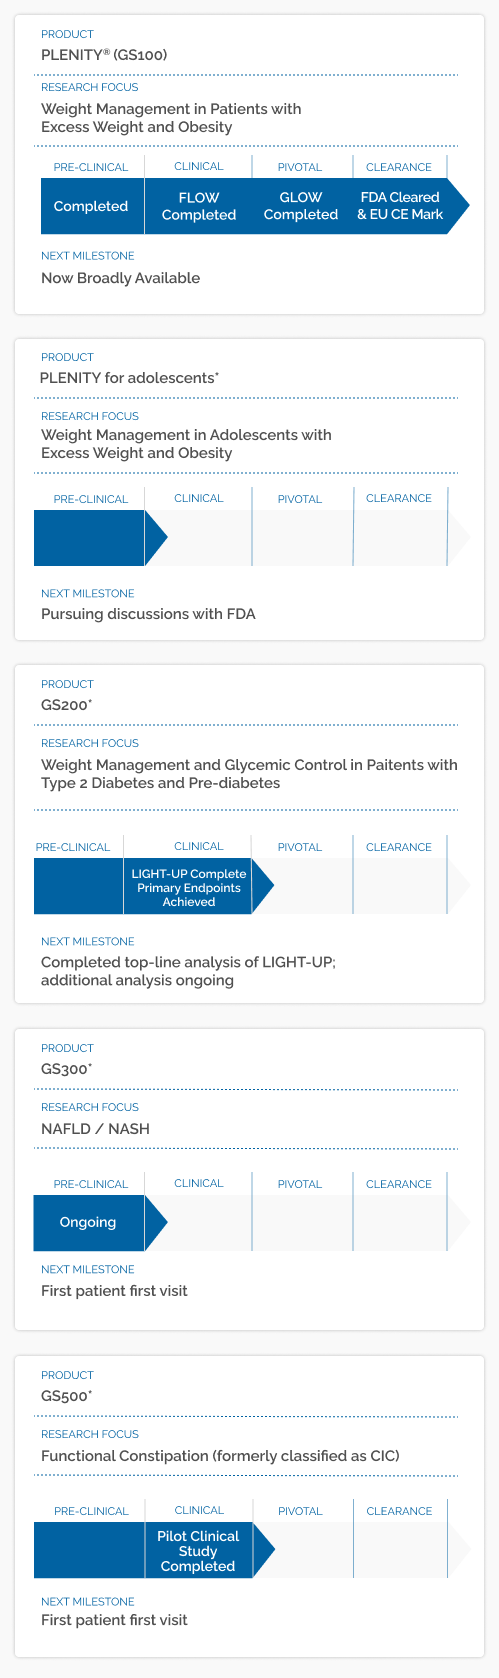Click the PLENITY (GS100) product title
This screenshot has height=1678, width=499.
(x=104, y=55)
